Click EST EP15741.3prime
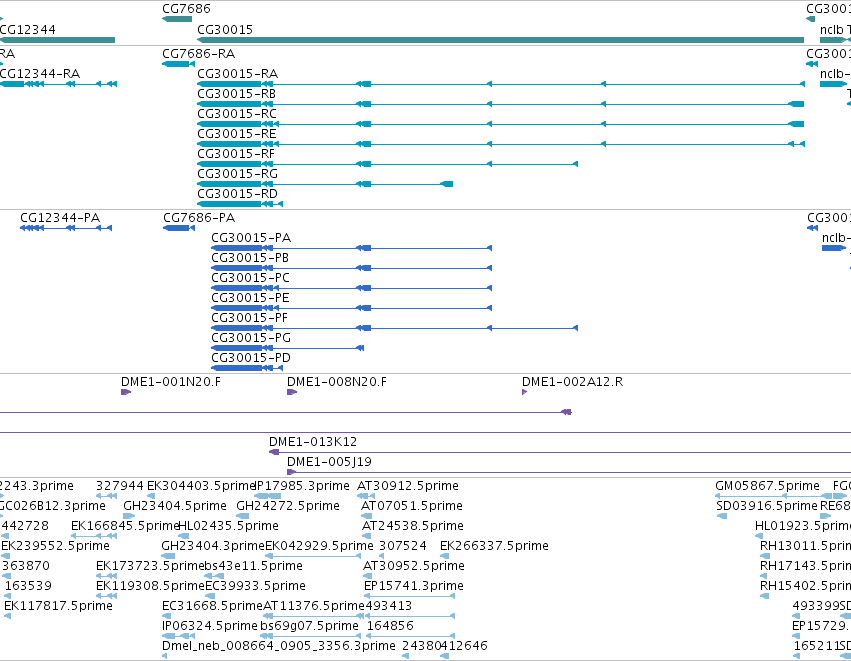The height and width of the screenshot is (661, 851). (414, 587)
